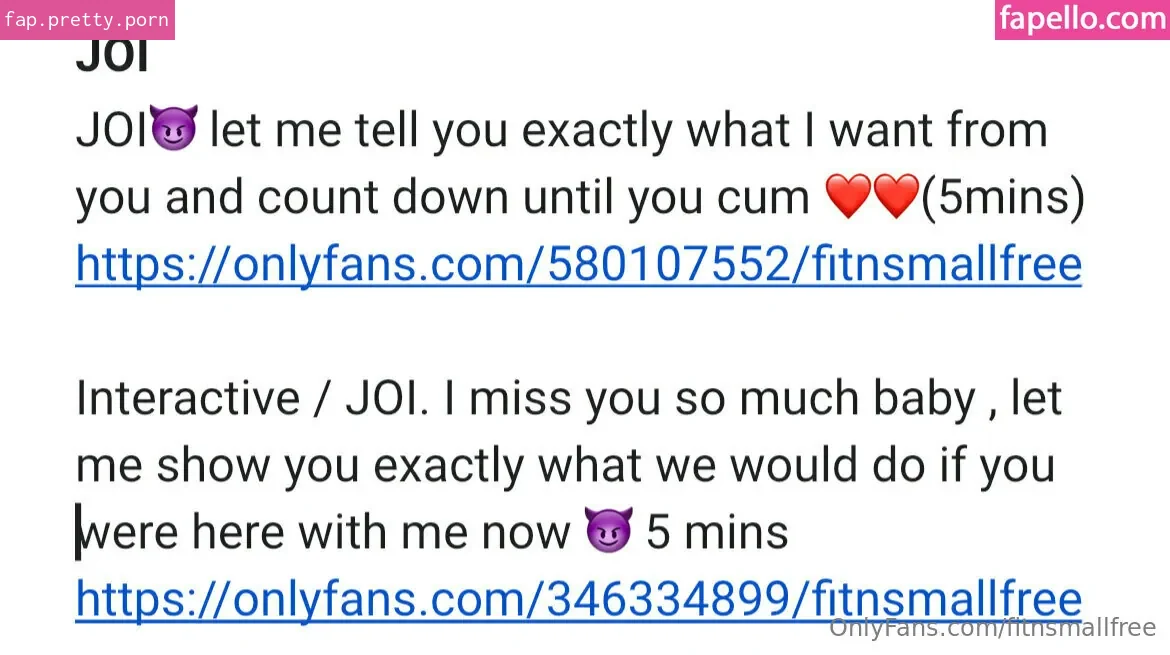Click the first red heart emoji
1170x655 pixels.
point(848,196)
